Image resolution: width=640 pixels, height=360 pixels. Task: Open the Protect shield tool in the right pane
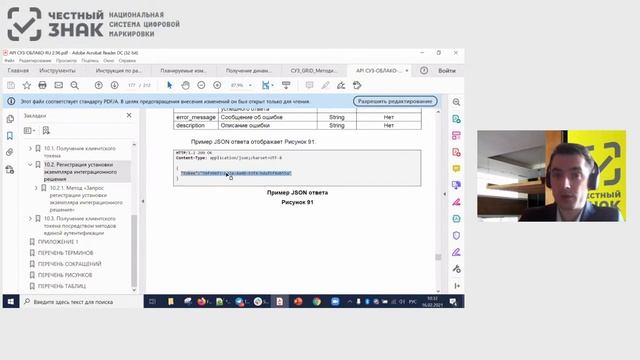point(456,236)
